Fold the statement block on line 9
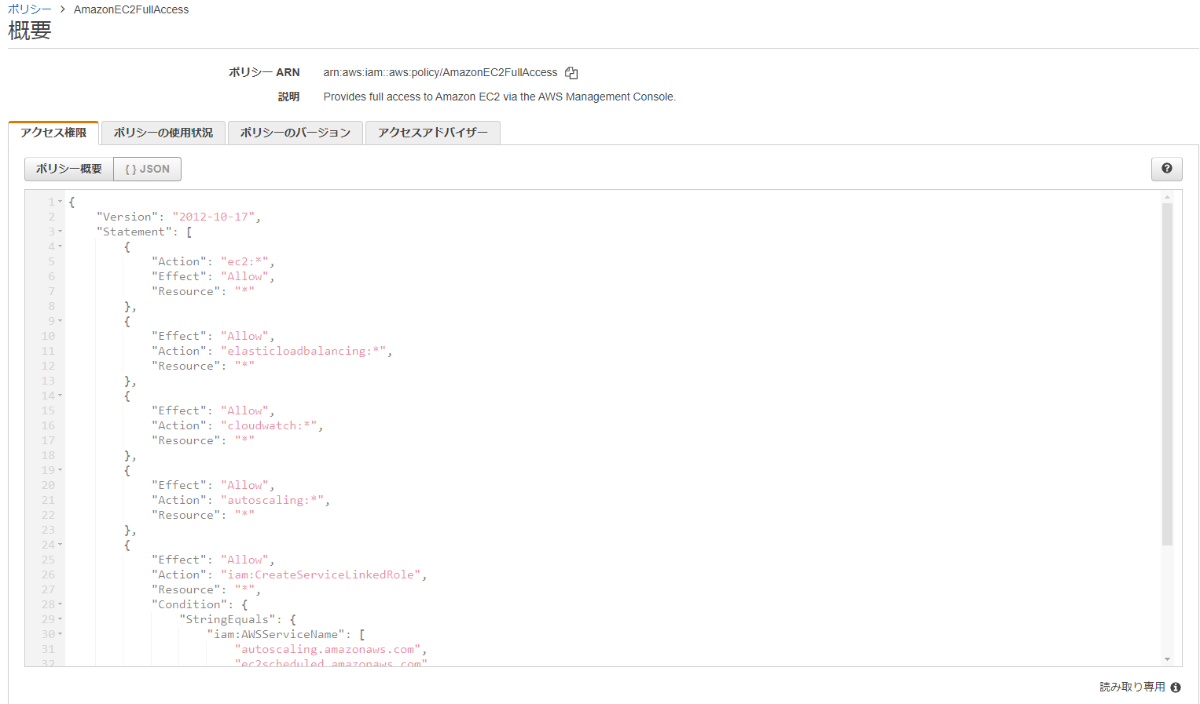1200x704 pixels. coord(60,321)
